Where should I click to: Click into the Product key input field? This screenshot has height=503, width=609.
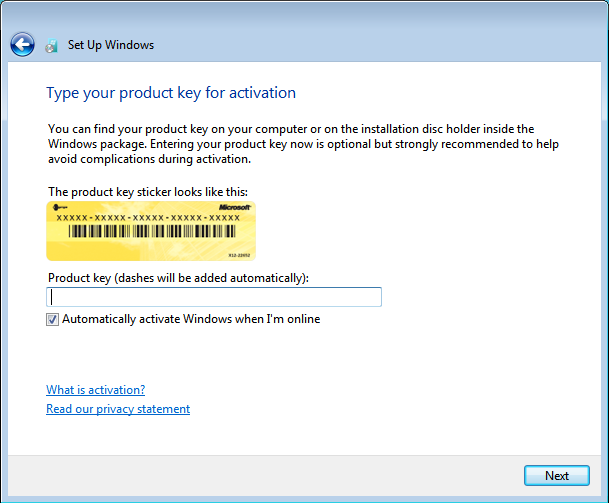click(214, 297)
